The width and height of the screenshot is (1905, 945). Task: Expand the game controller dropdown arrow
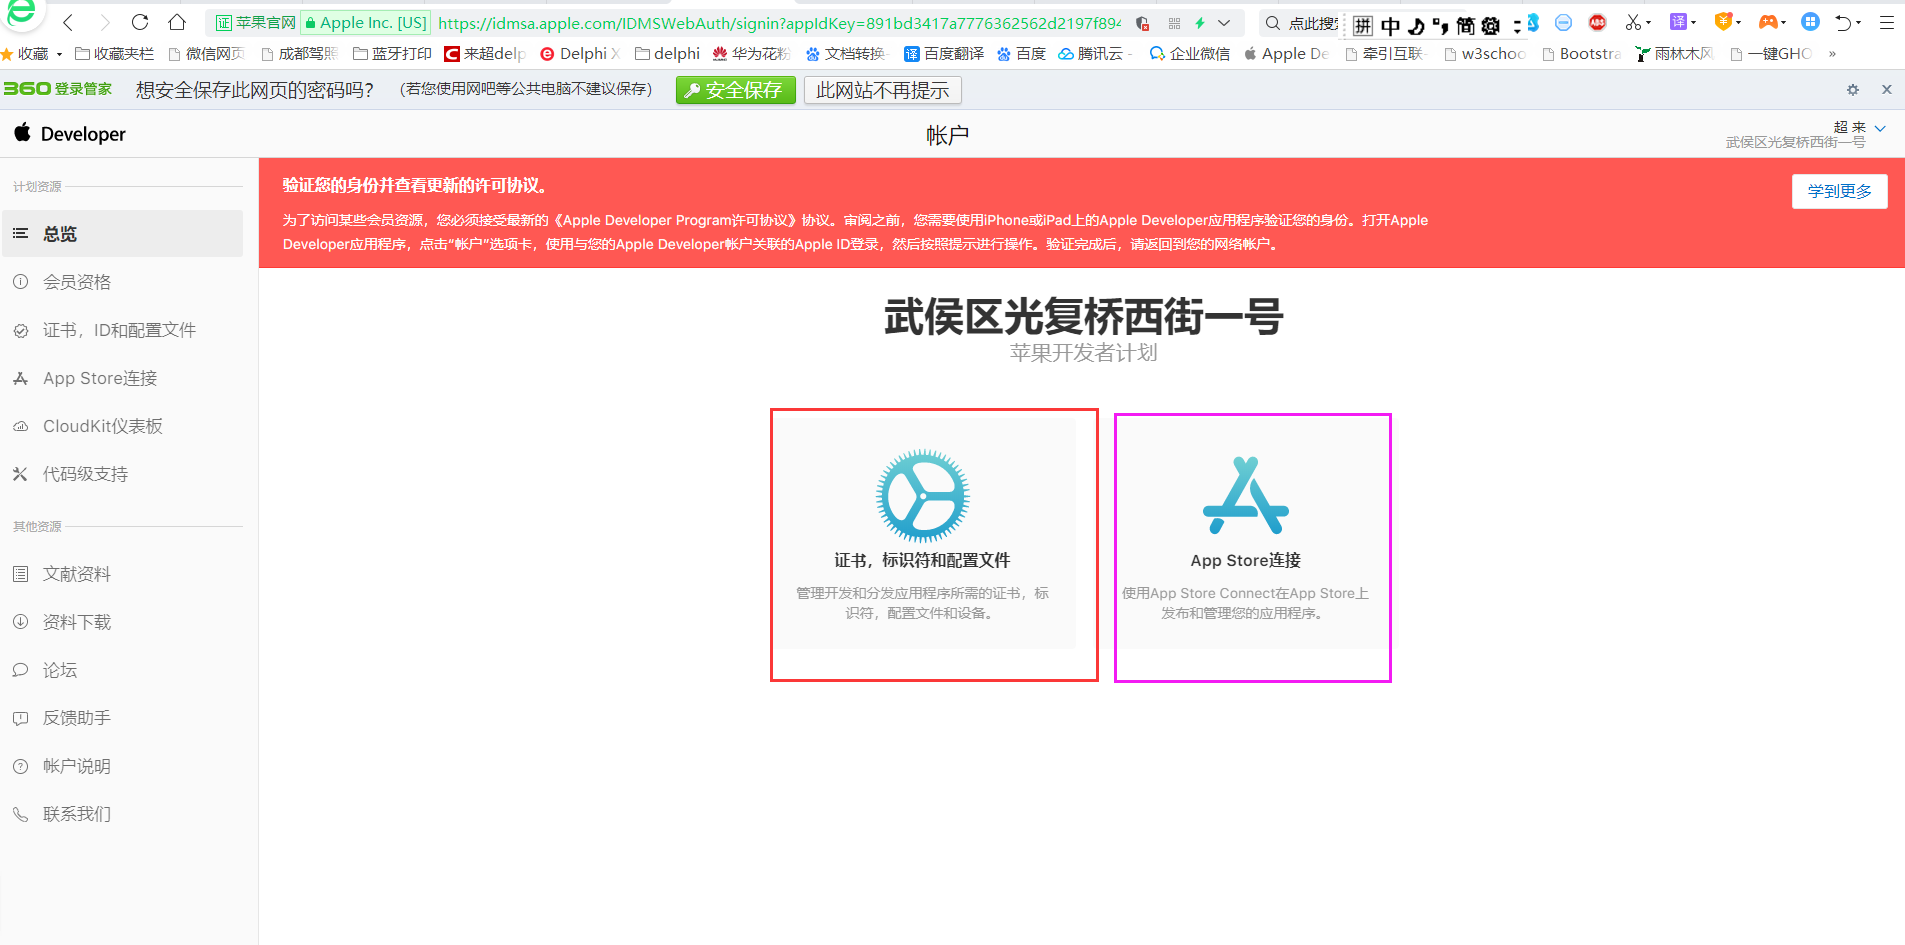click(x=1784, y=23)
